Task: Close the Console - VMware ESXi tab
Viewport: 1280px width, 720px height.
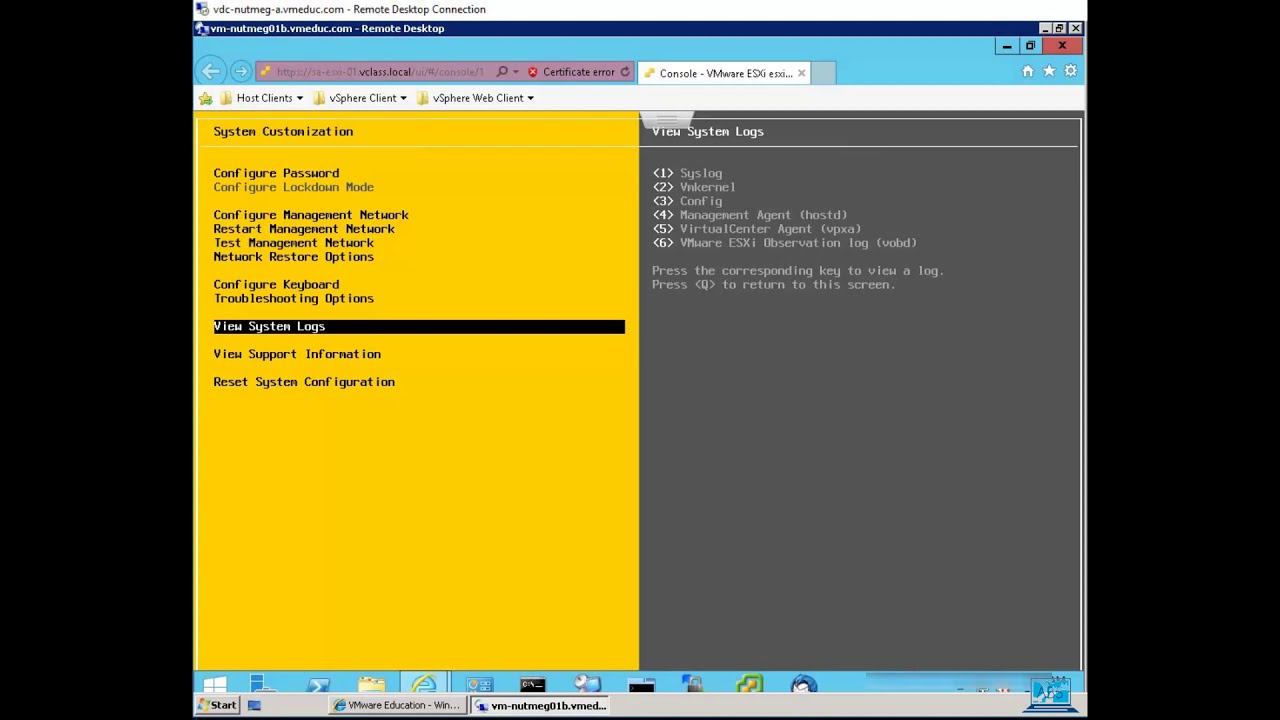Action: pyautogui.click(x=801, y=73)
